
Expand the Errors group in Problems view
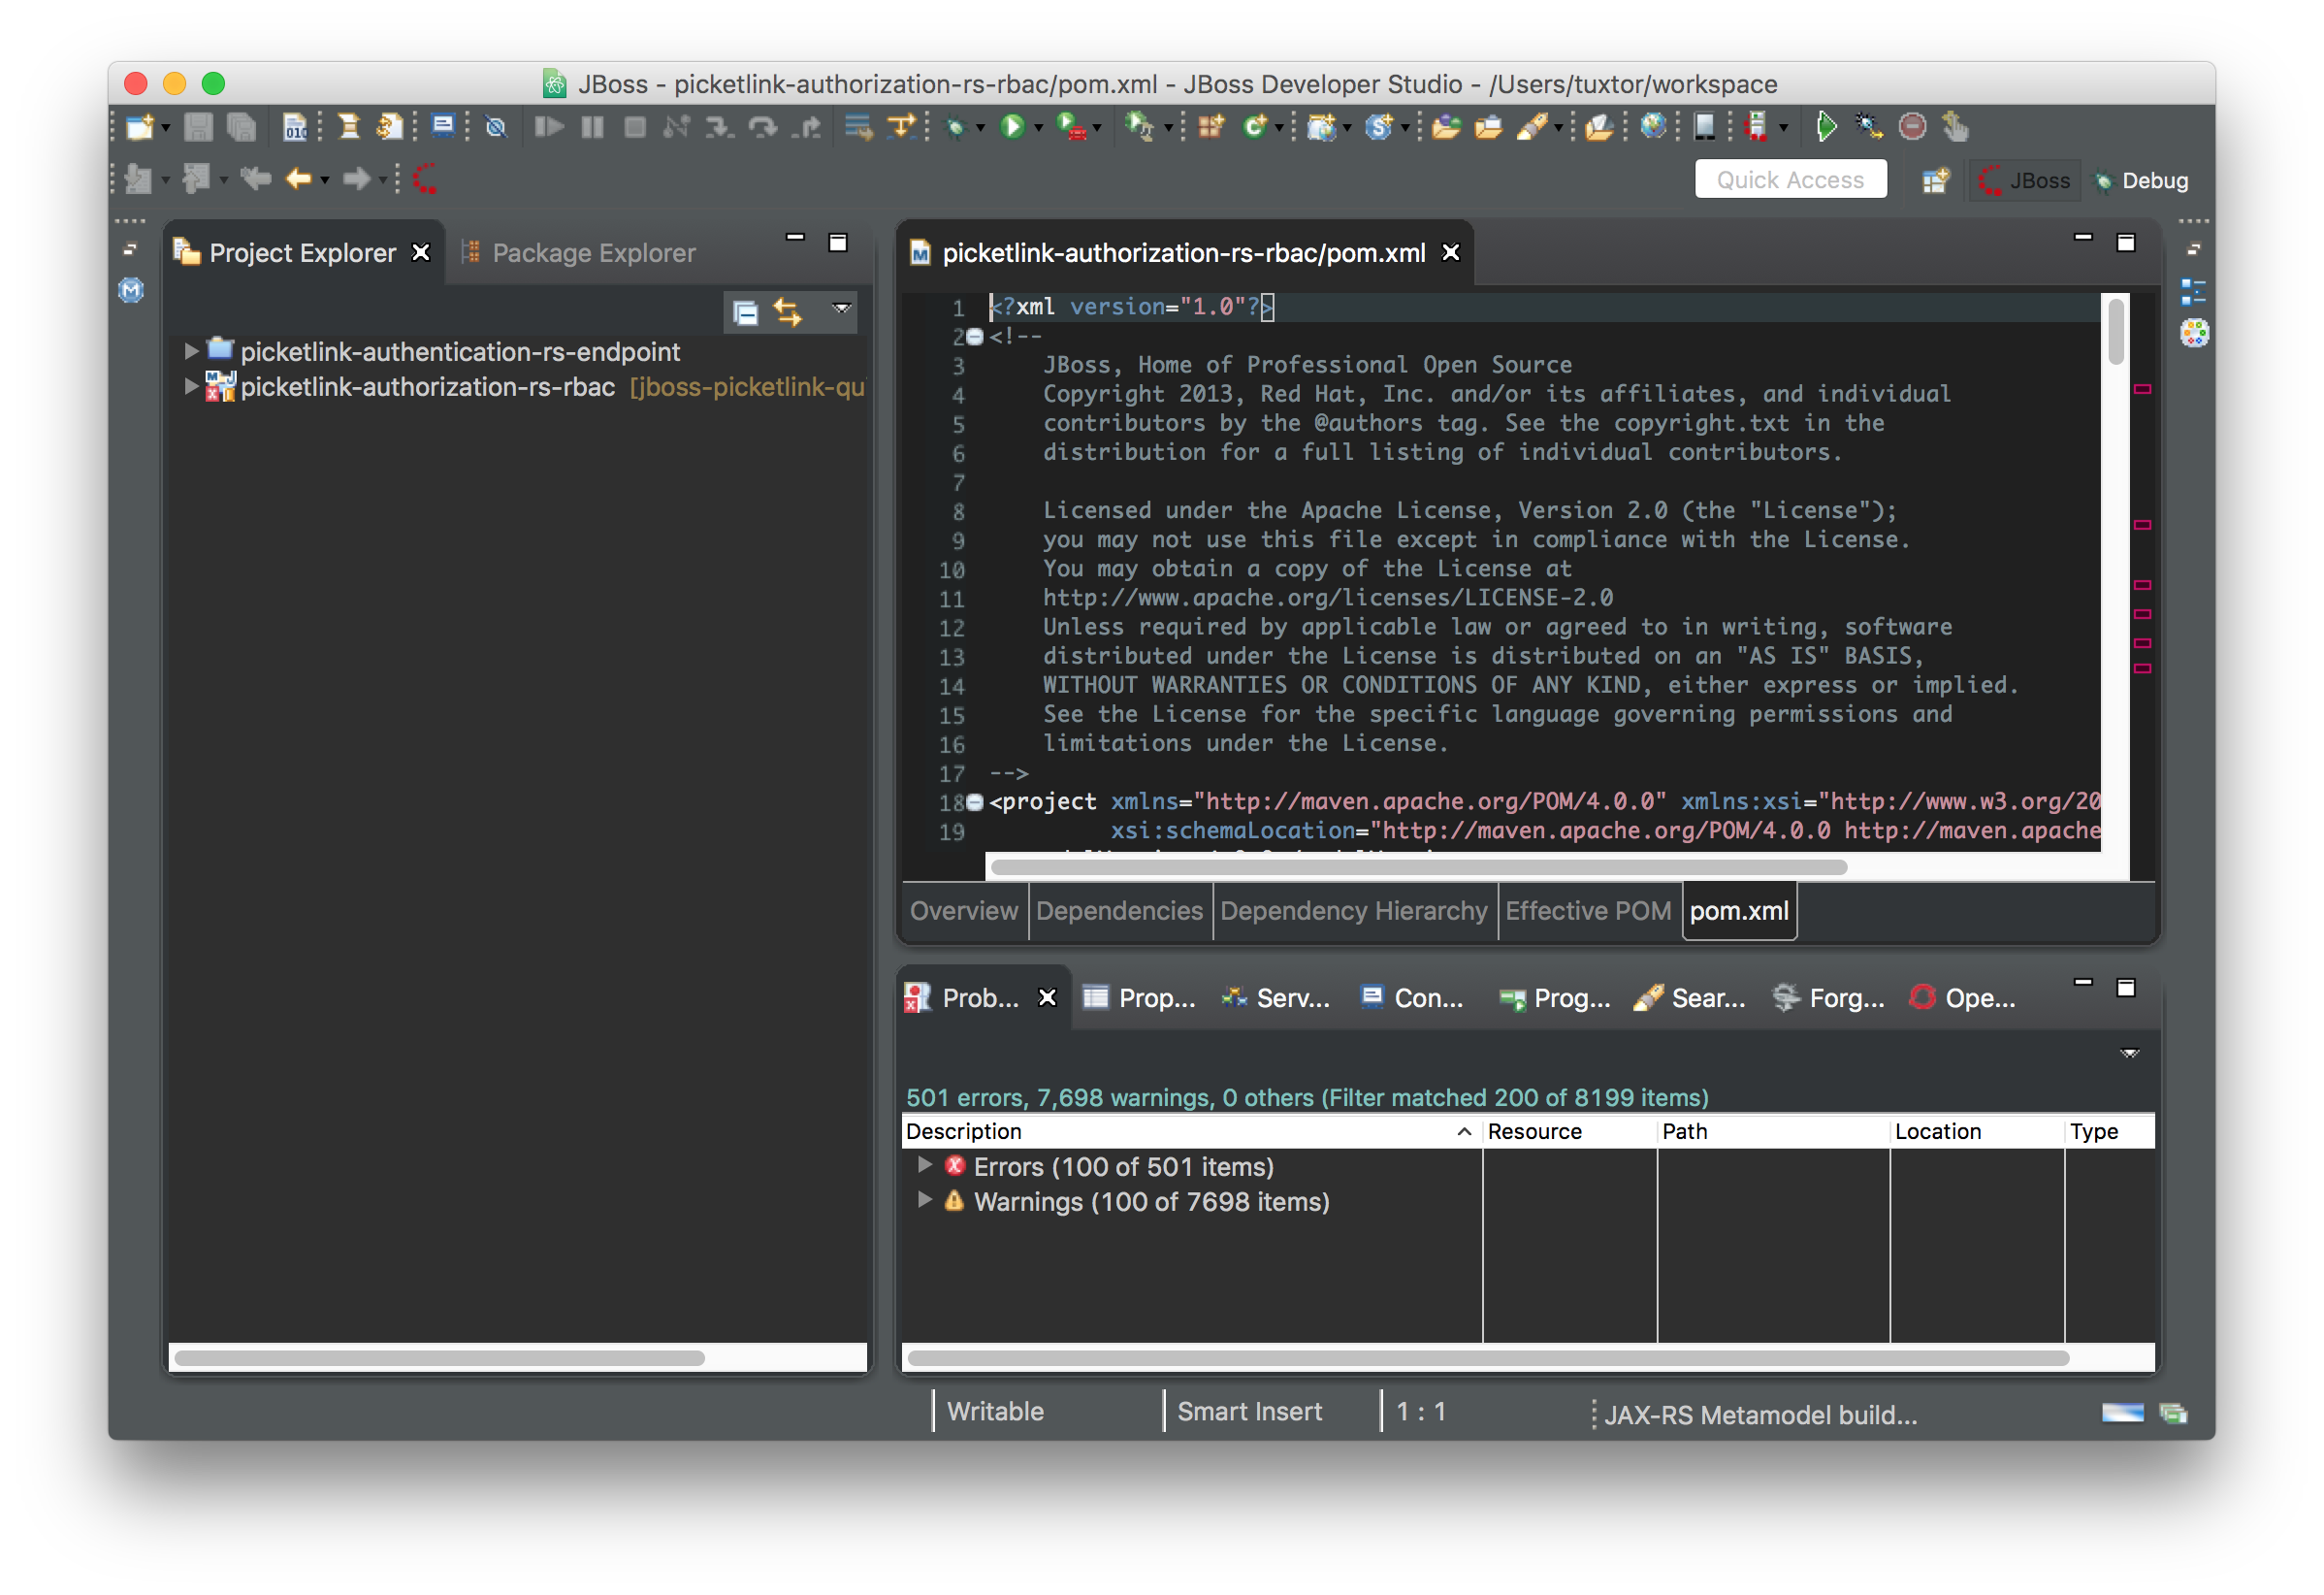[925, 1165]
